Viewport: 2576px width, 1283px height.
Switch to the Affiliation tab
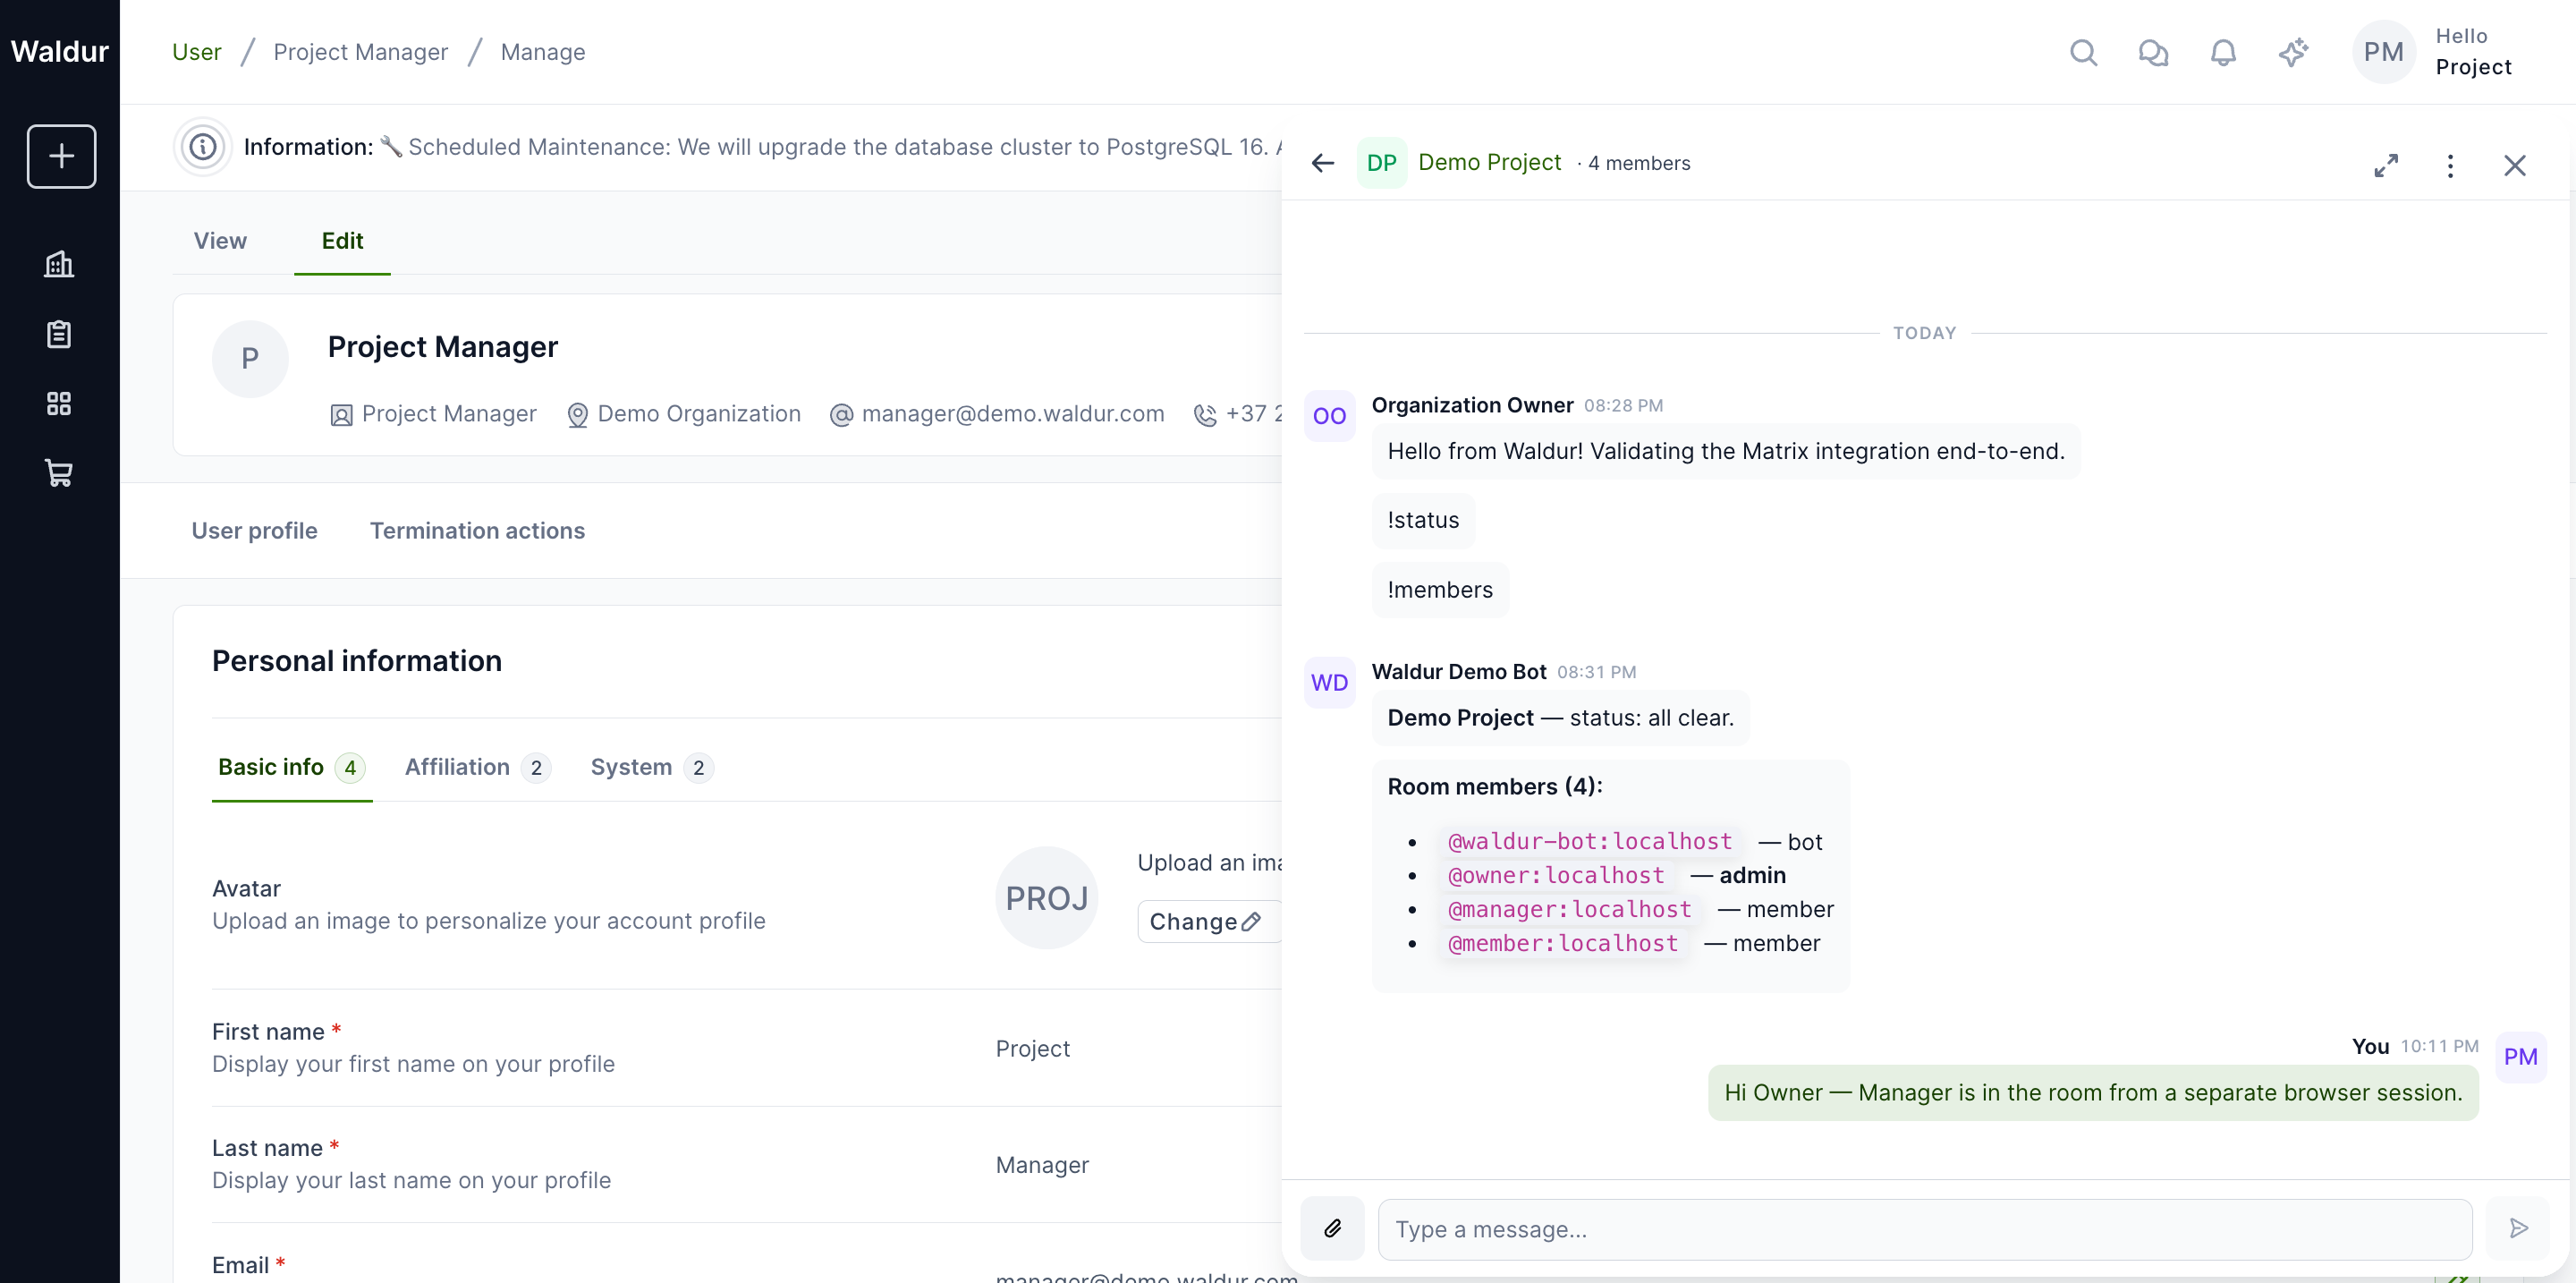[x=477, y=767]
